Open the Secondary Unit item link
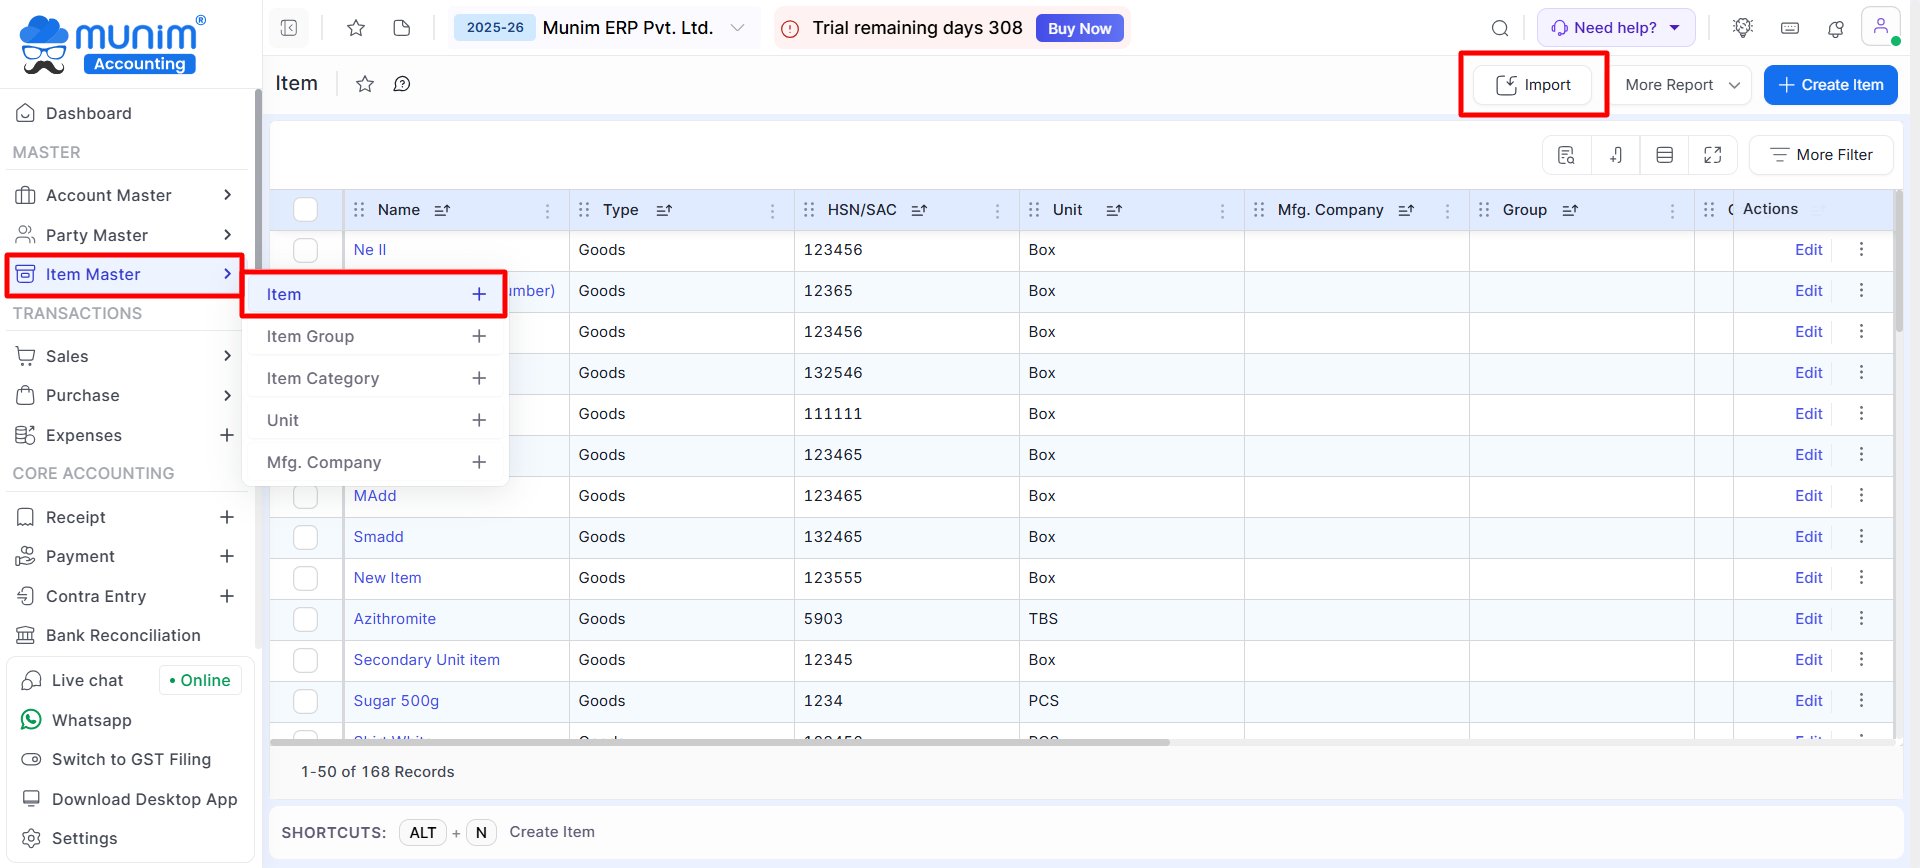 [427, 660]
